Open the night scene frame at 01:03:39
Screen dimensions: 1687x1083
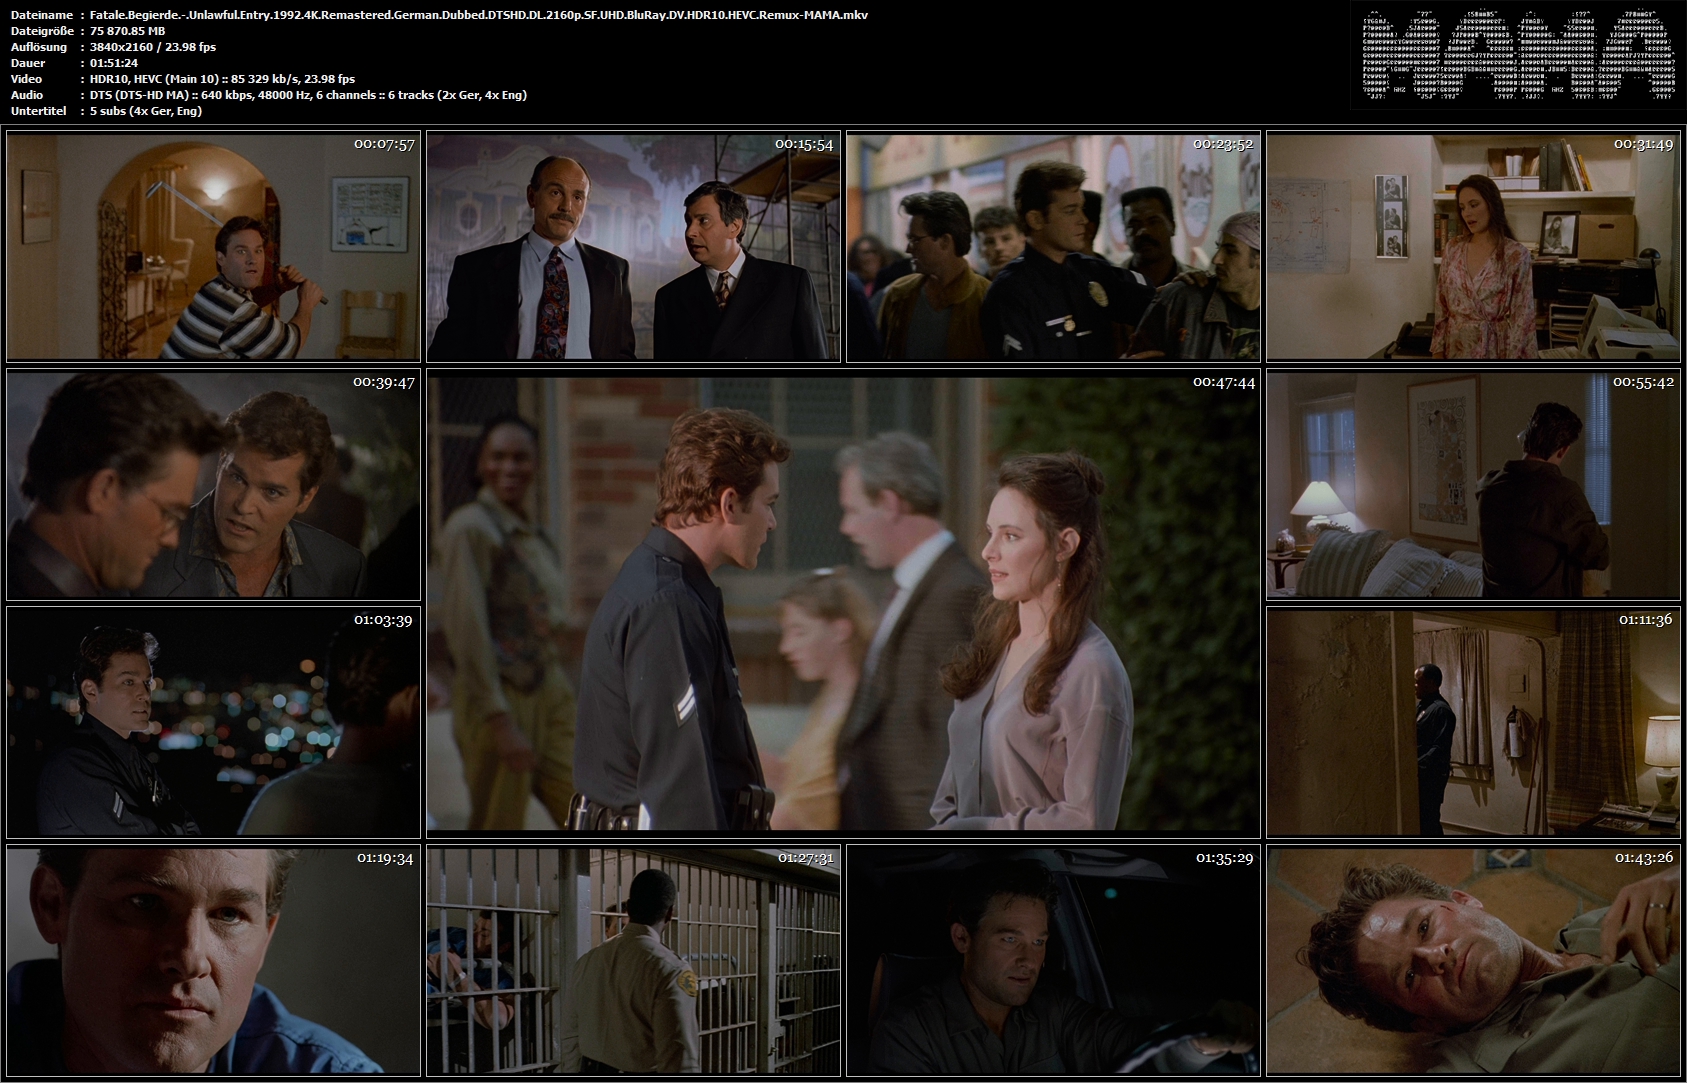[x=213, y=723]
